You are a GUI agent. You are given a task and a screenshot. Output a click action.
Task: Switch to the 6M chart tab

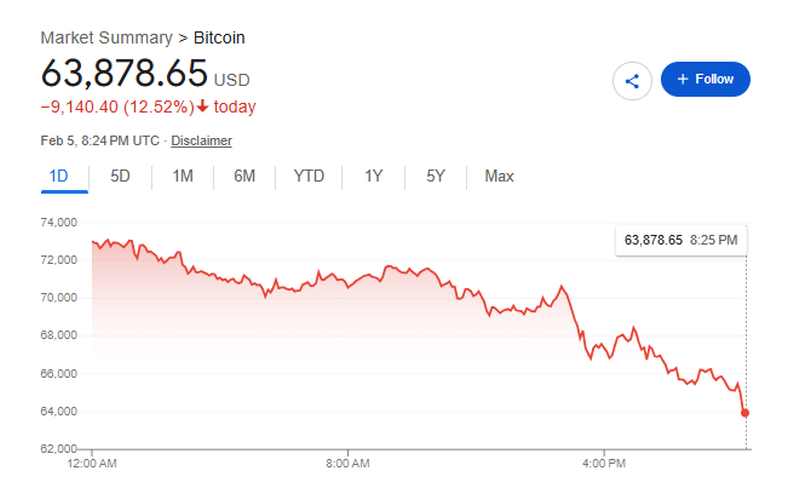[244, 177]
